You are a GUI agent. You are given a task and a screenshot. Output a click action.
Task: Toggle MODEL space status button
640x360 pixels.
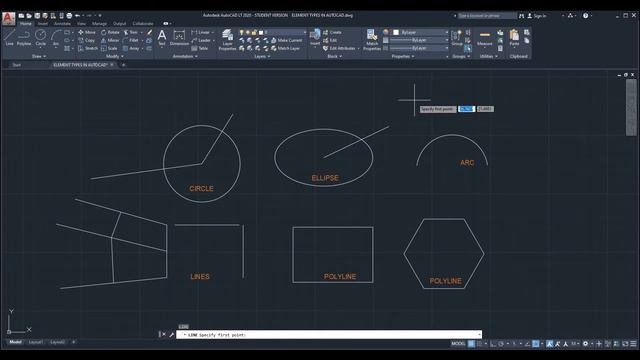(458, 344)
